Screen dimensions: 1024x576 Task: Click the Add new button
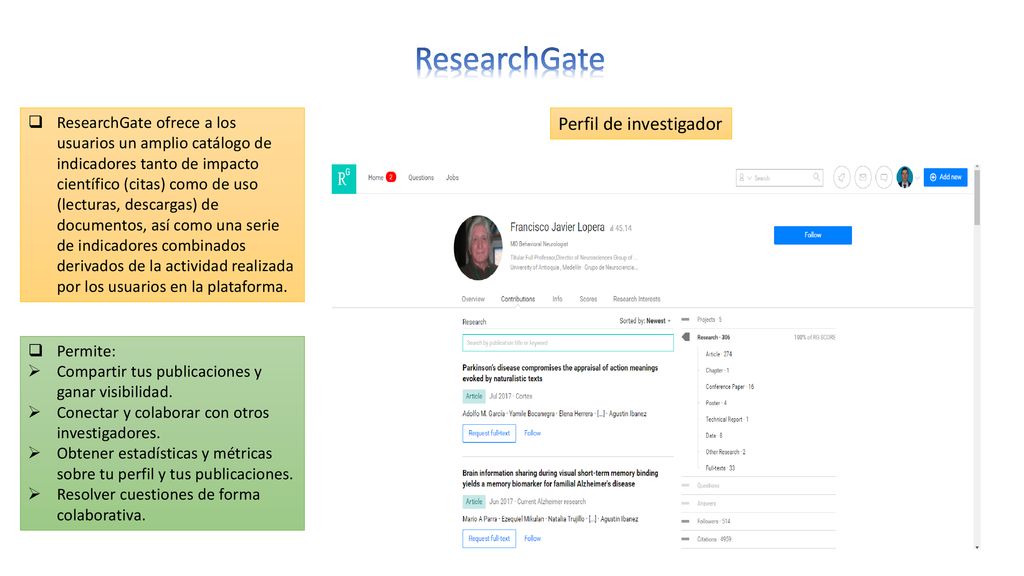point(945,177)
